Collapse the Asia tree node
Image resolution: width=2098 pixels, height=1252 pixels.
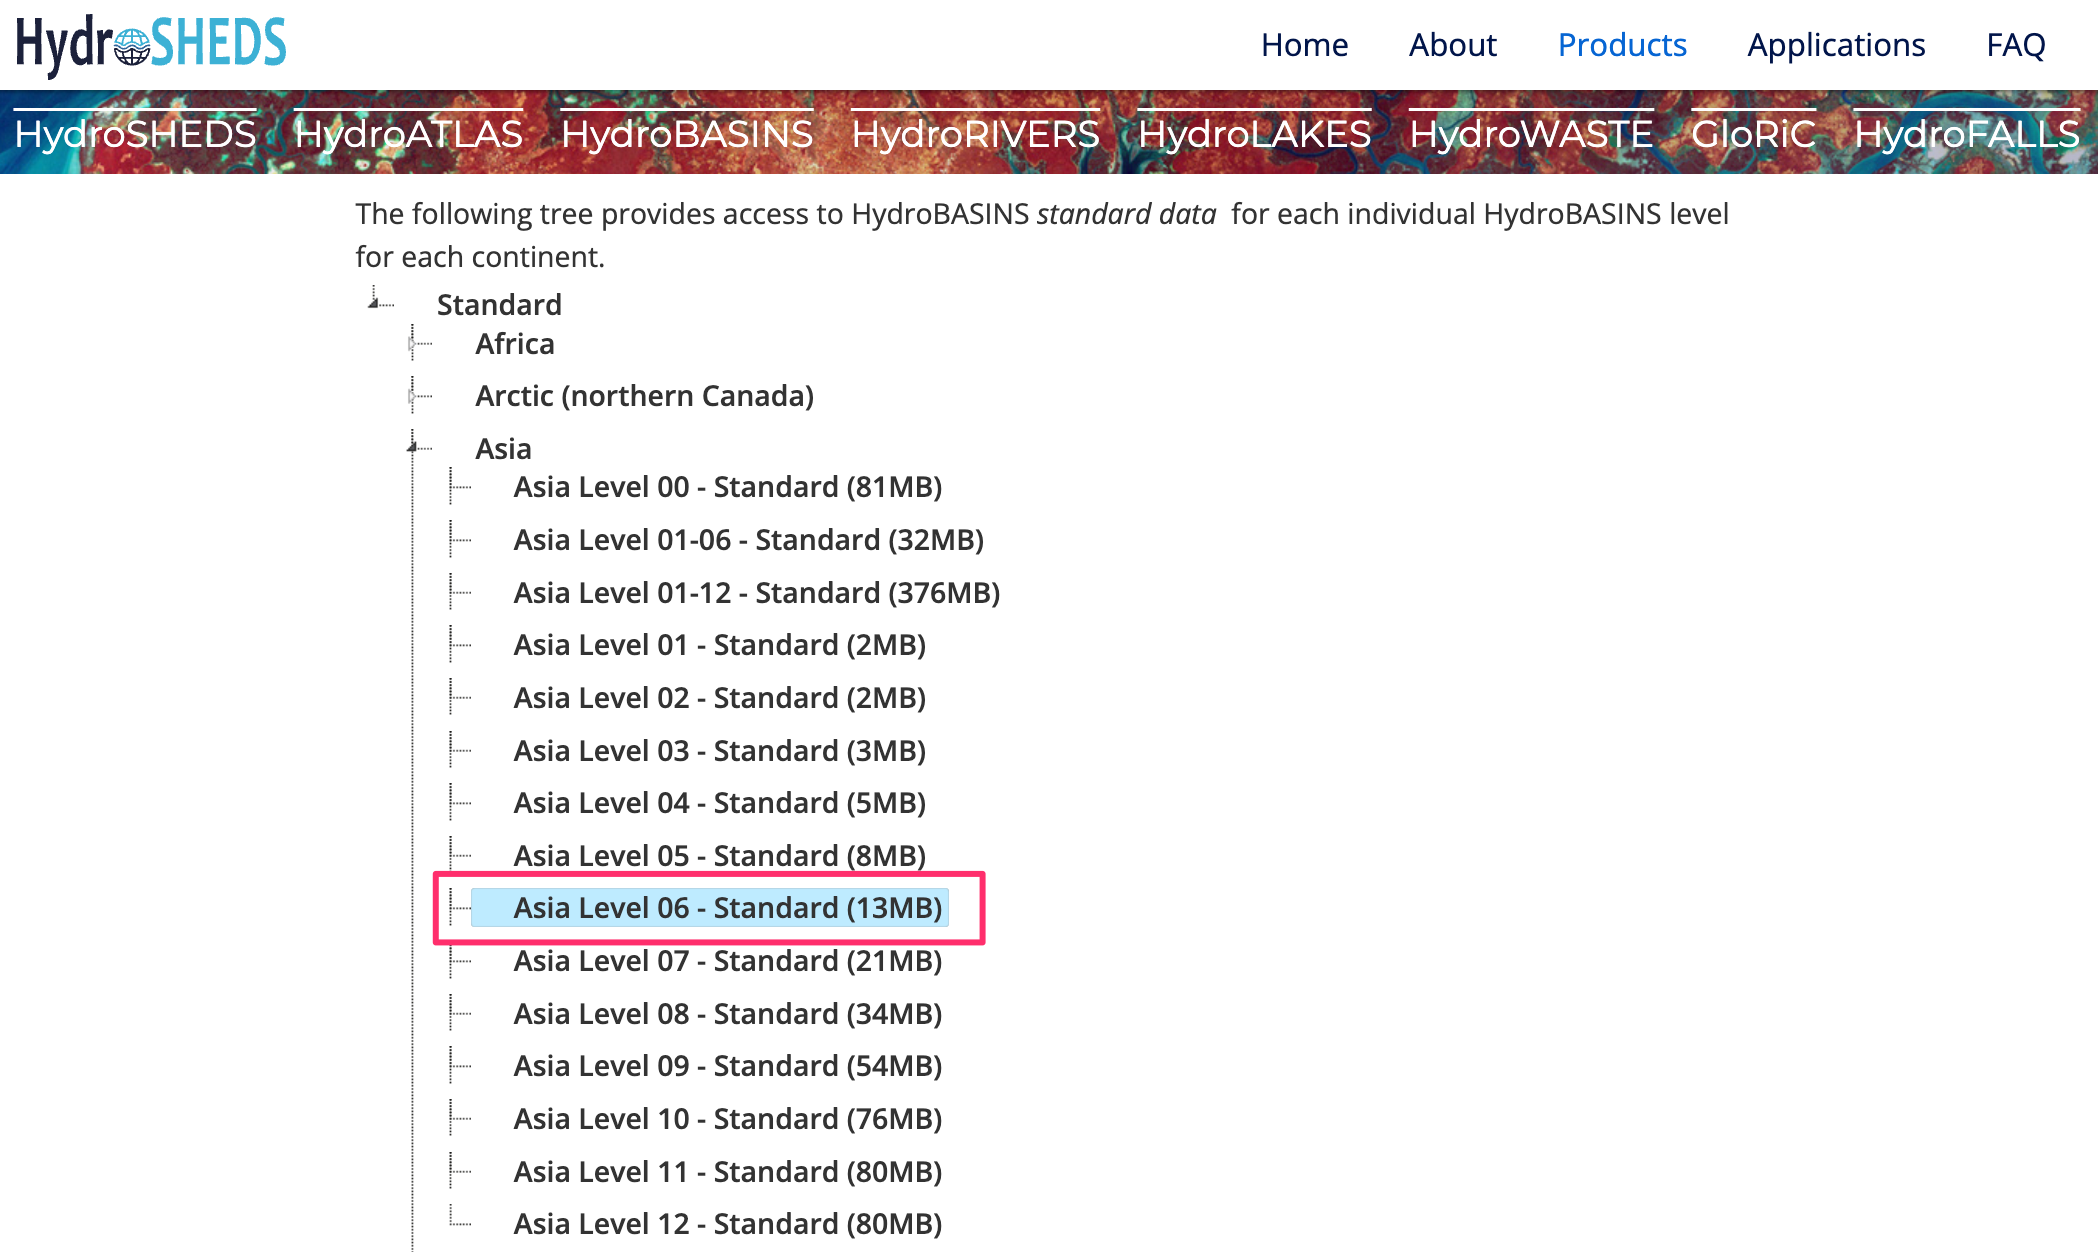[x=412, y=447]
